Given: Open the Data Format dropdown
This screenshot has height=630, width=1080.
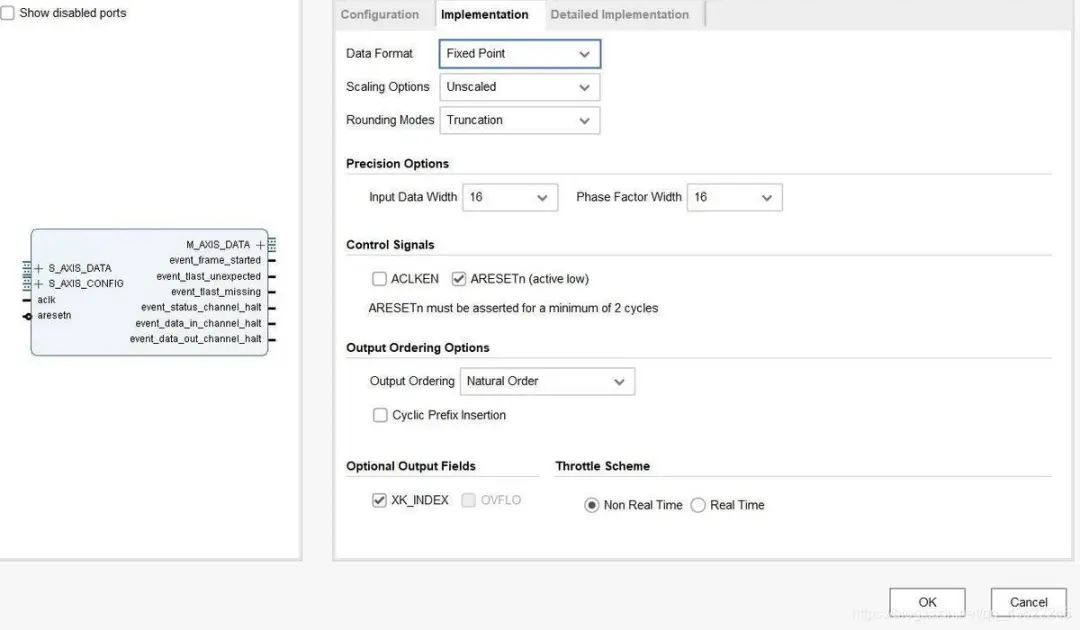Looking at the screenshot, I should pos(519,54).
